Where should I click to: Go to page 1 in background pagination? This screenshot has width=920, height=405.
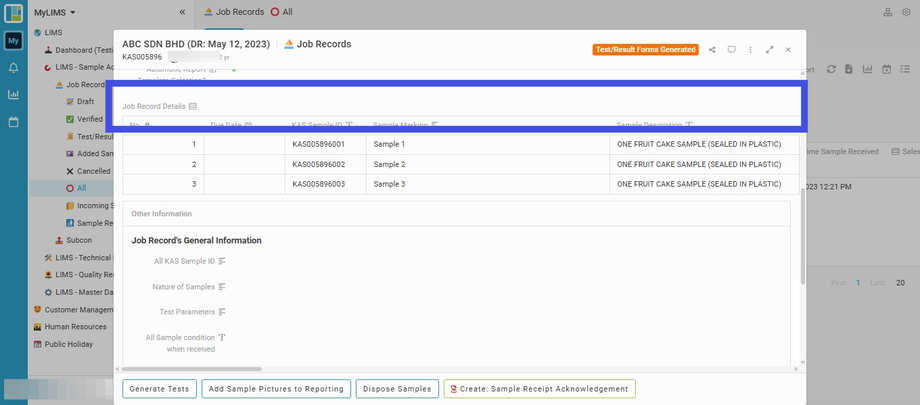click(858, 283)
